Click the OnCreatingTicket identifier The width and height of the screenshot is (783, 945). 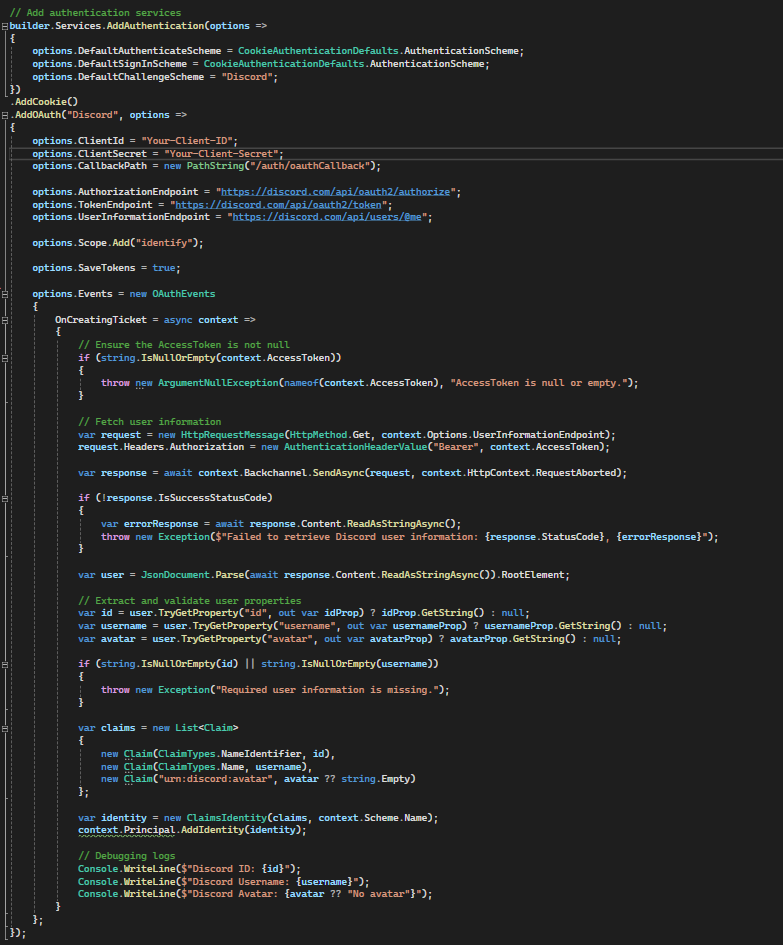[101, 320]
